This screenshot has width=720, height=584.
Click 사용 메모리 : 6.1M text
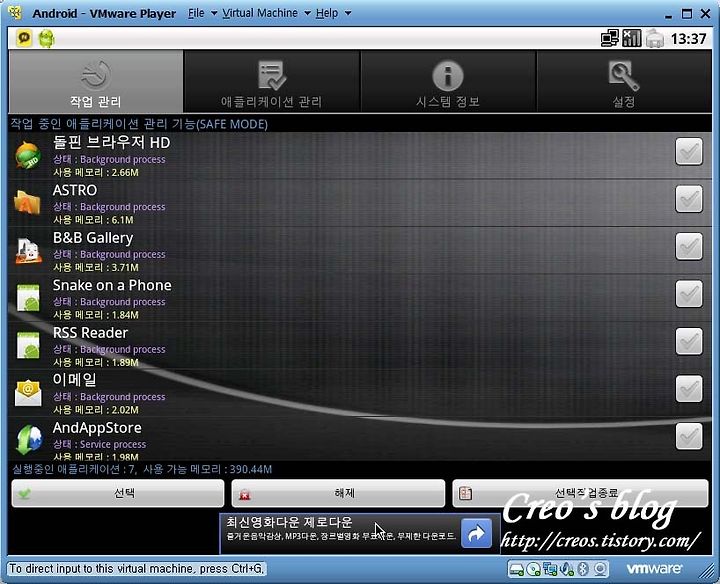coord(93,220)
